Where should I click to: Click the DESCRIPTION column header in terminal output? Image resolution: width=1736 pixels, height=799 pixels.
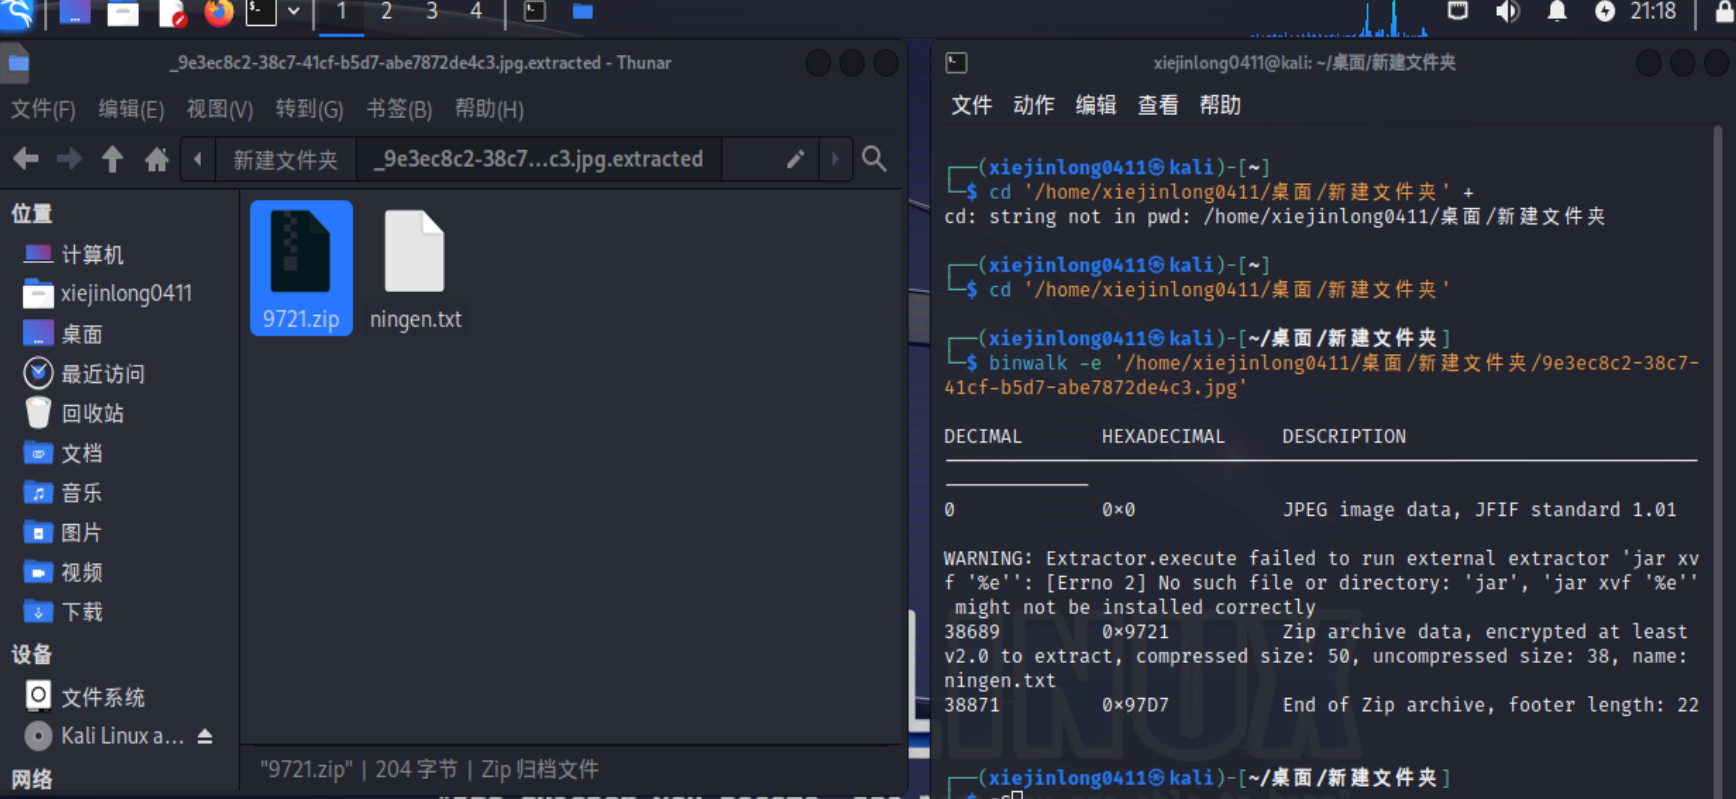tap(1344, 436)
